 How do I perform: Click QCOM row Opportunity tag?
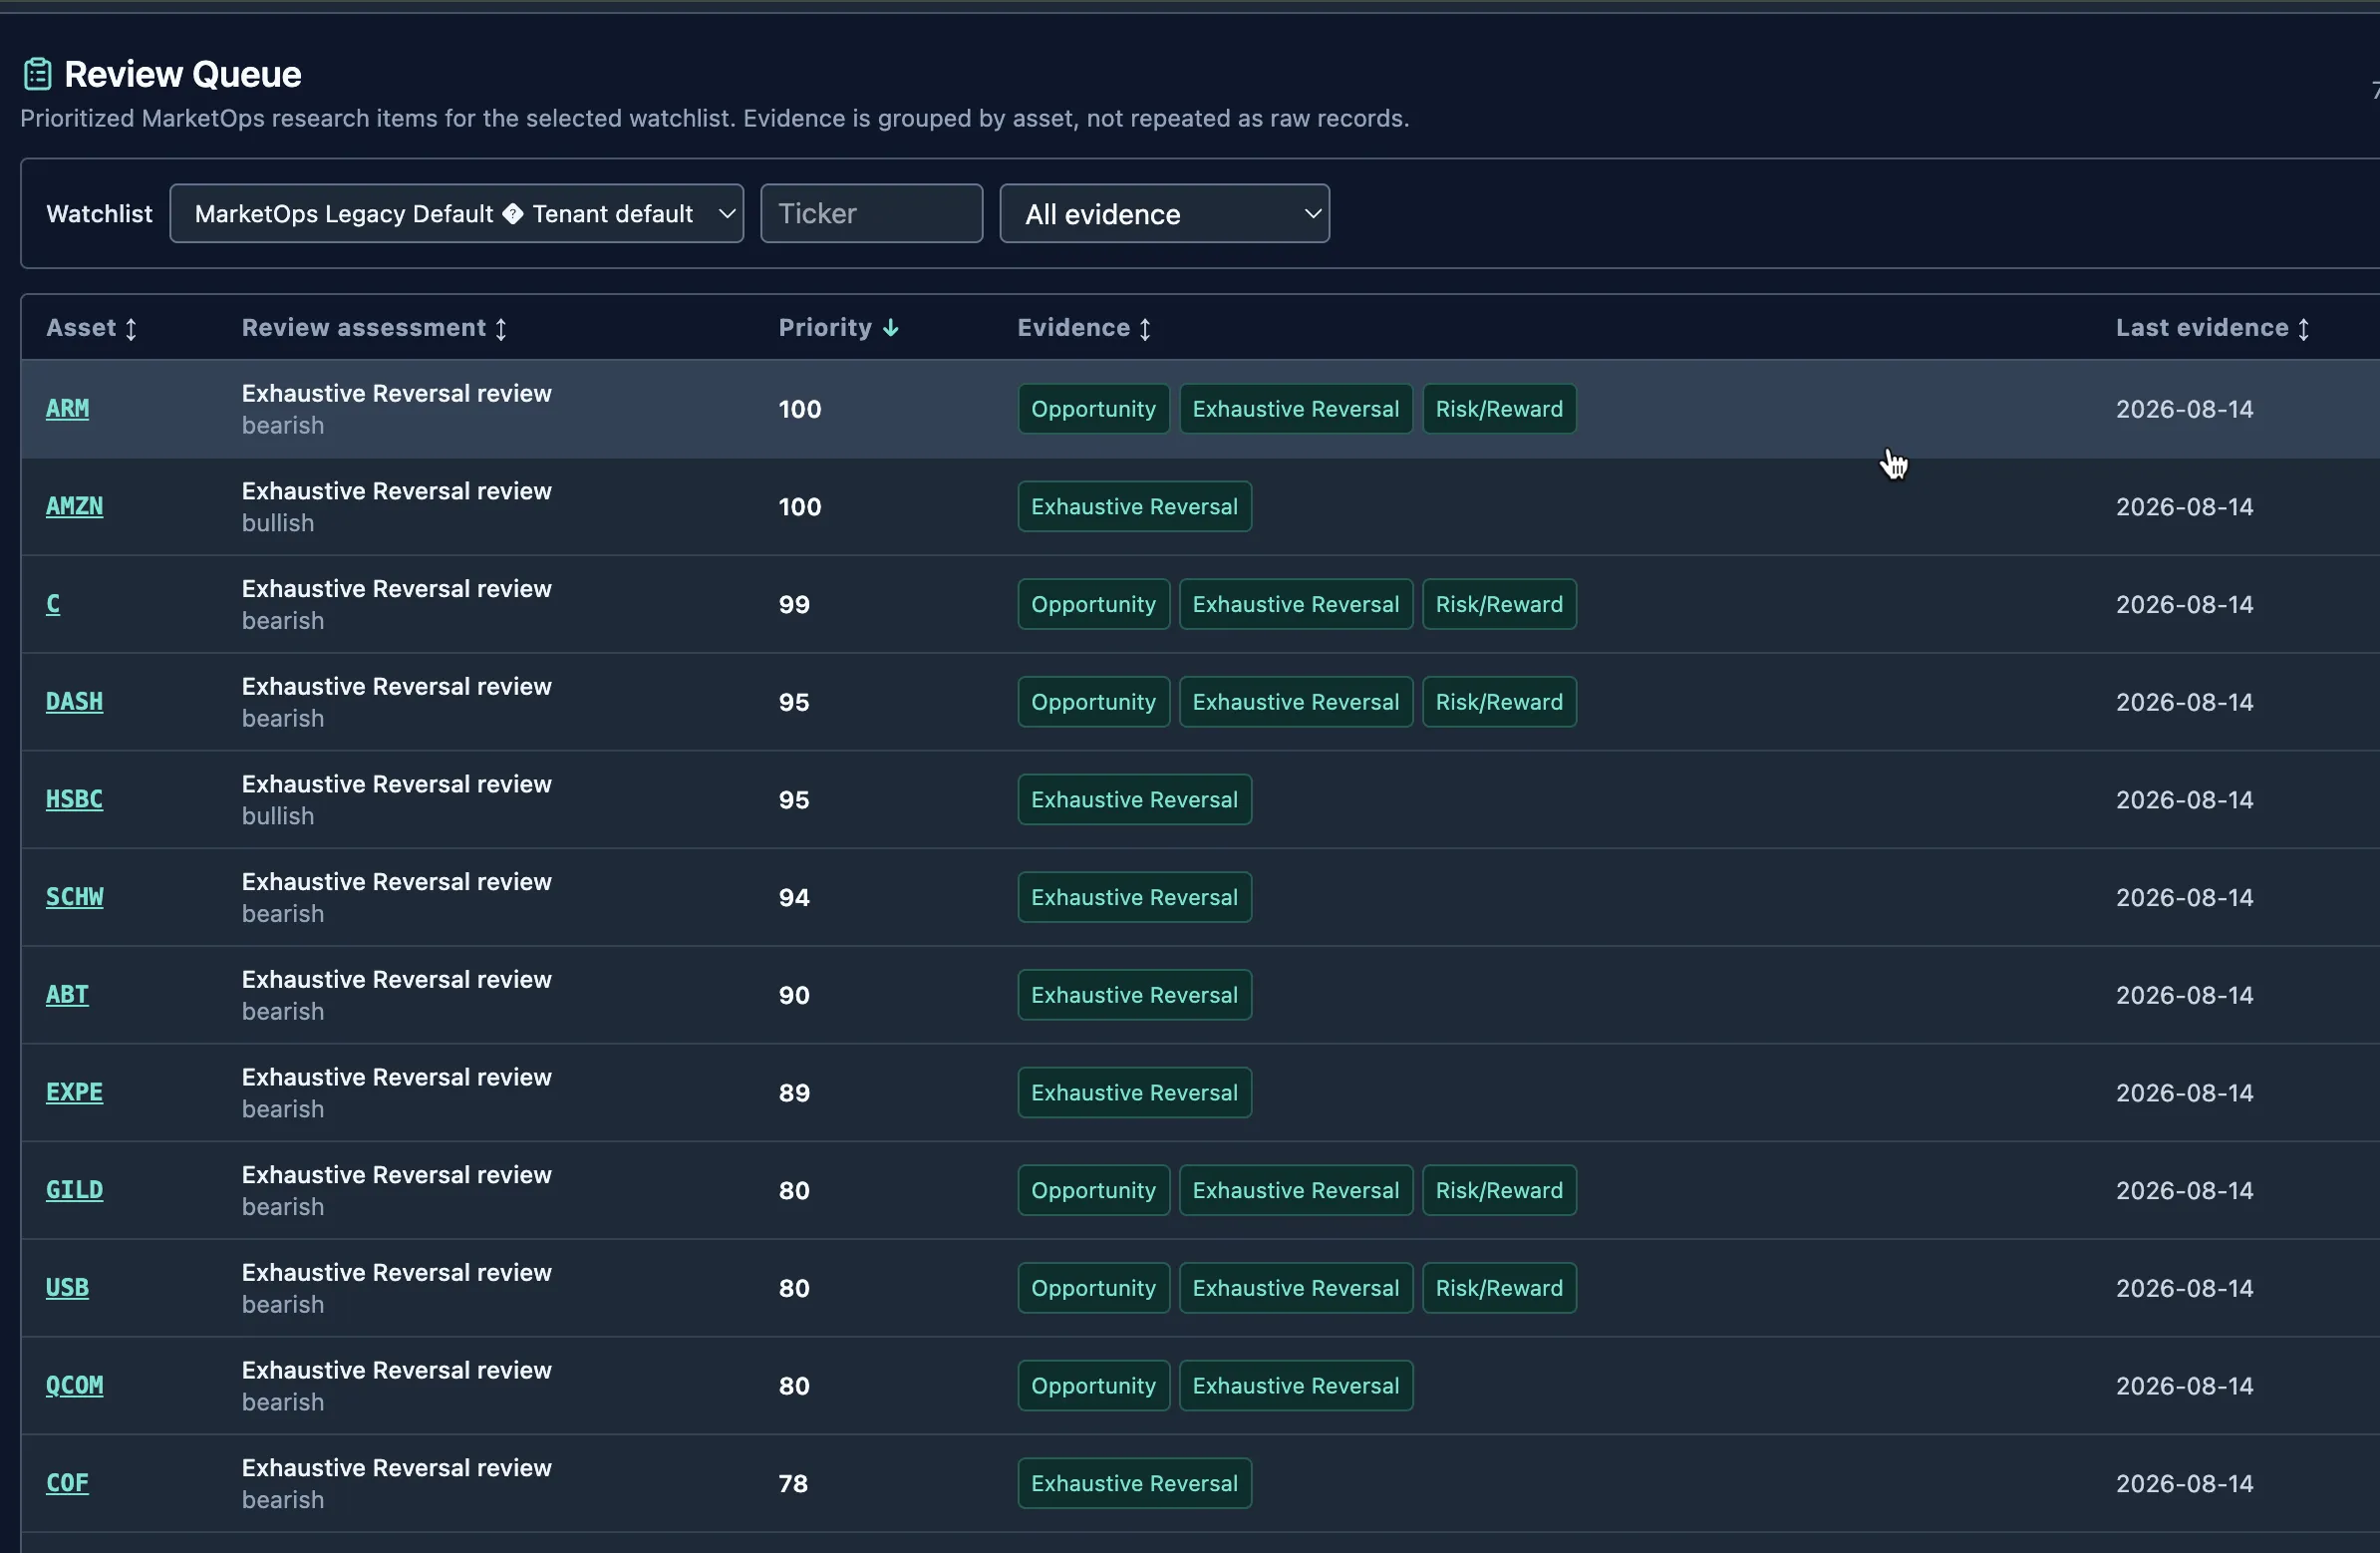[1093, 1386]
